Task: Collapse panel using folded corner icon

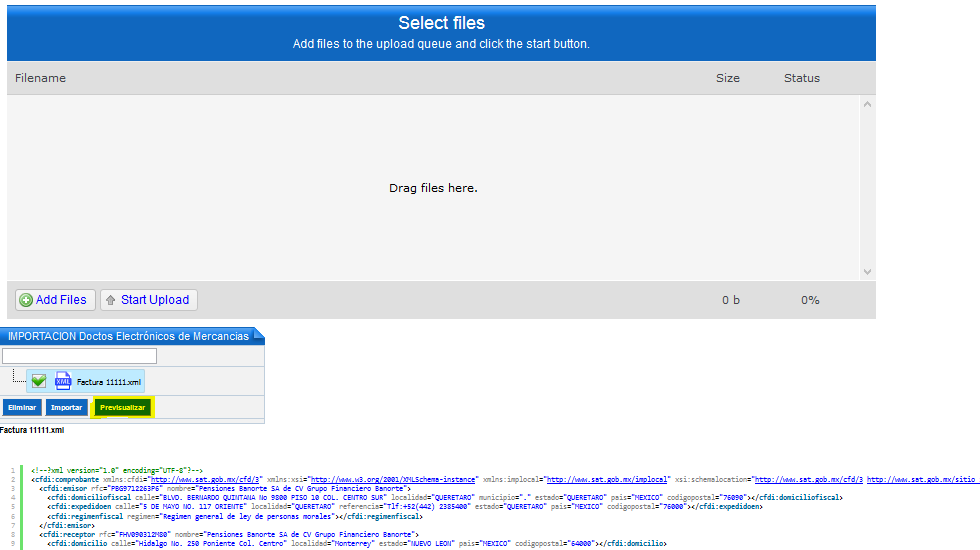Action: pyautogui.click(x=259, y=332)
